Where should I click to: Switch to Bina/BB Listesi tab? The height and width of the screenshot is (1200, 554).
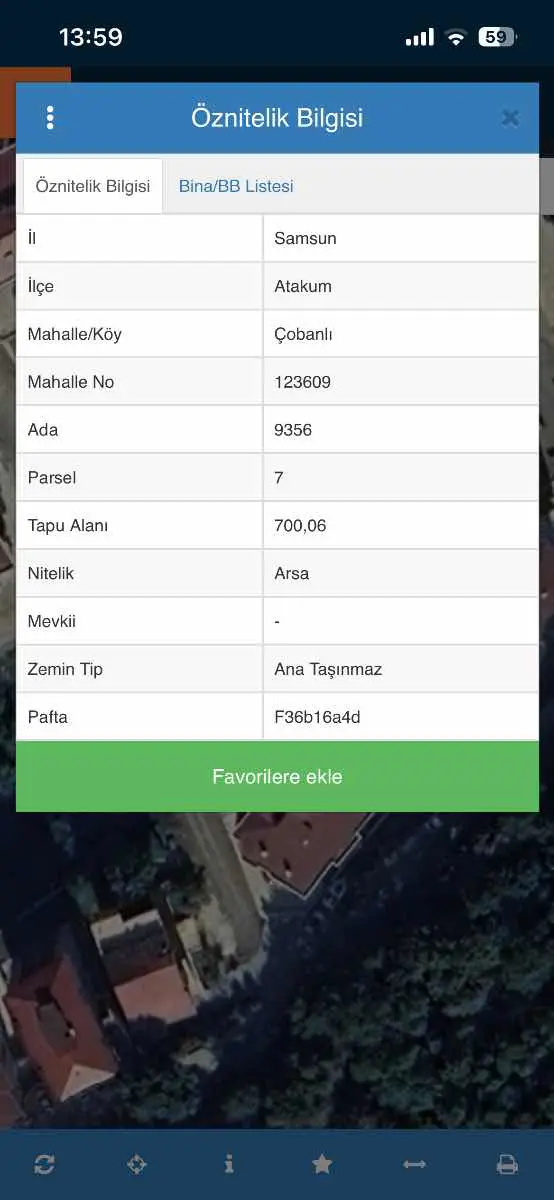point(236,186)
